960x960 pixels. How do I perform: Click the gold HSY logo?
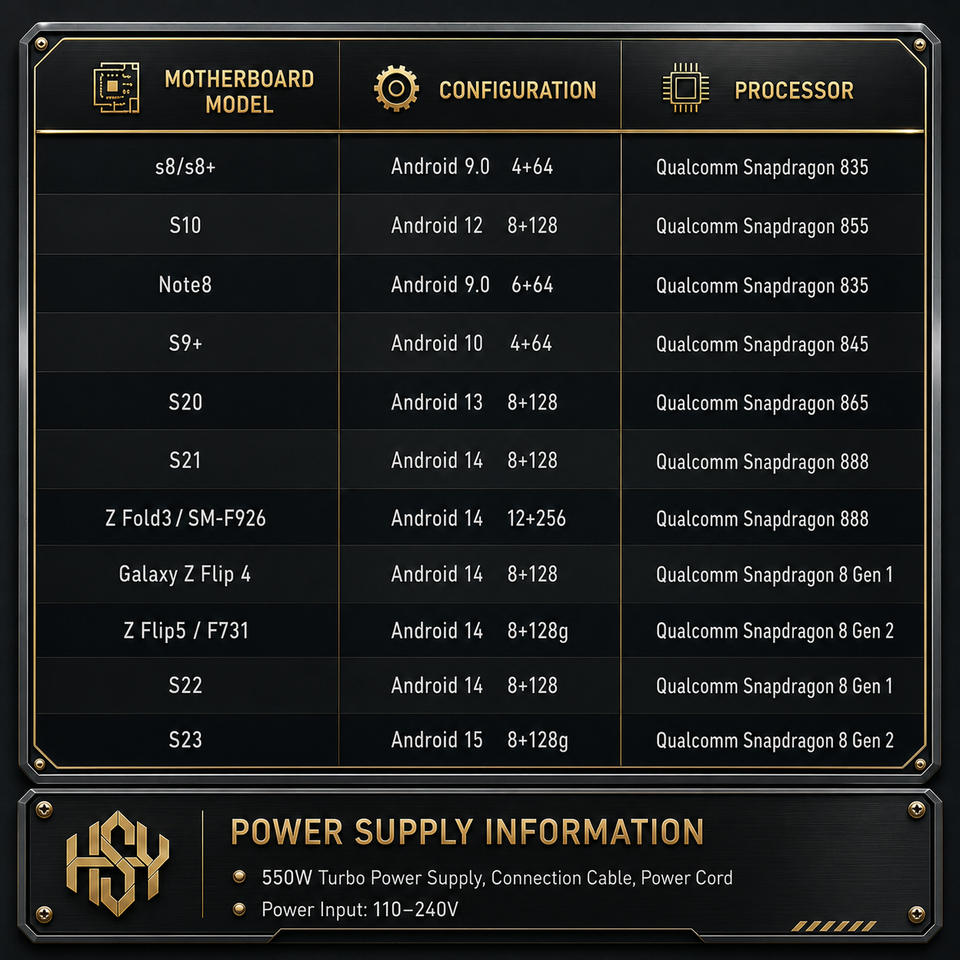coord(118,864)
